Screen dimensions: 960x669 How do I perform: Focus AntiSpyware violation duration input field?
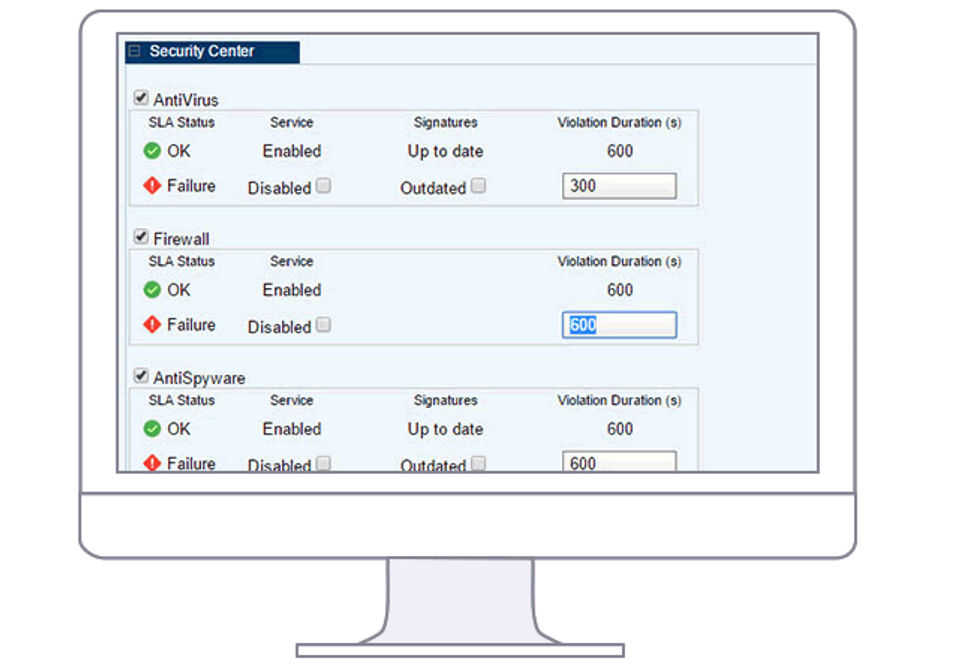[x=619, y=461]
